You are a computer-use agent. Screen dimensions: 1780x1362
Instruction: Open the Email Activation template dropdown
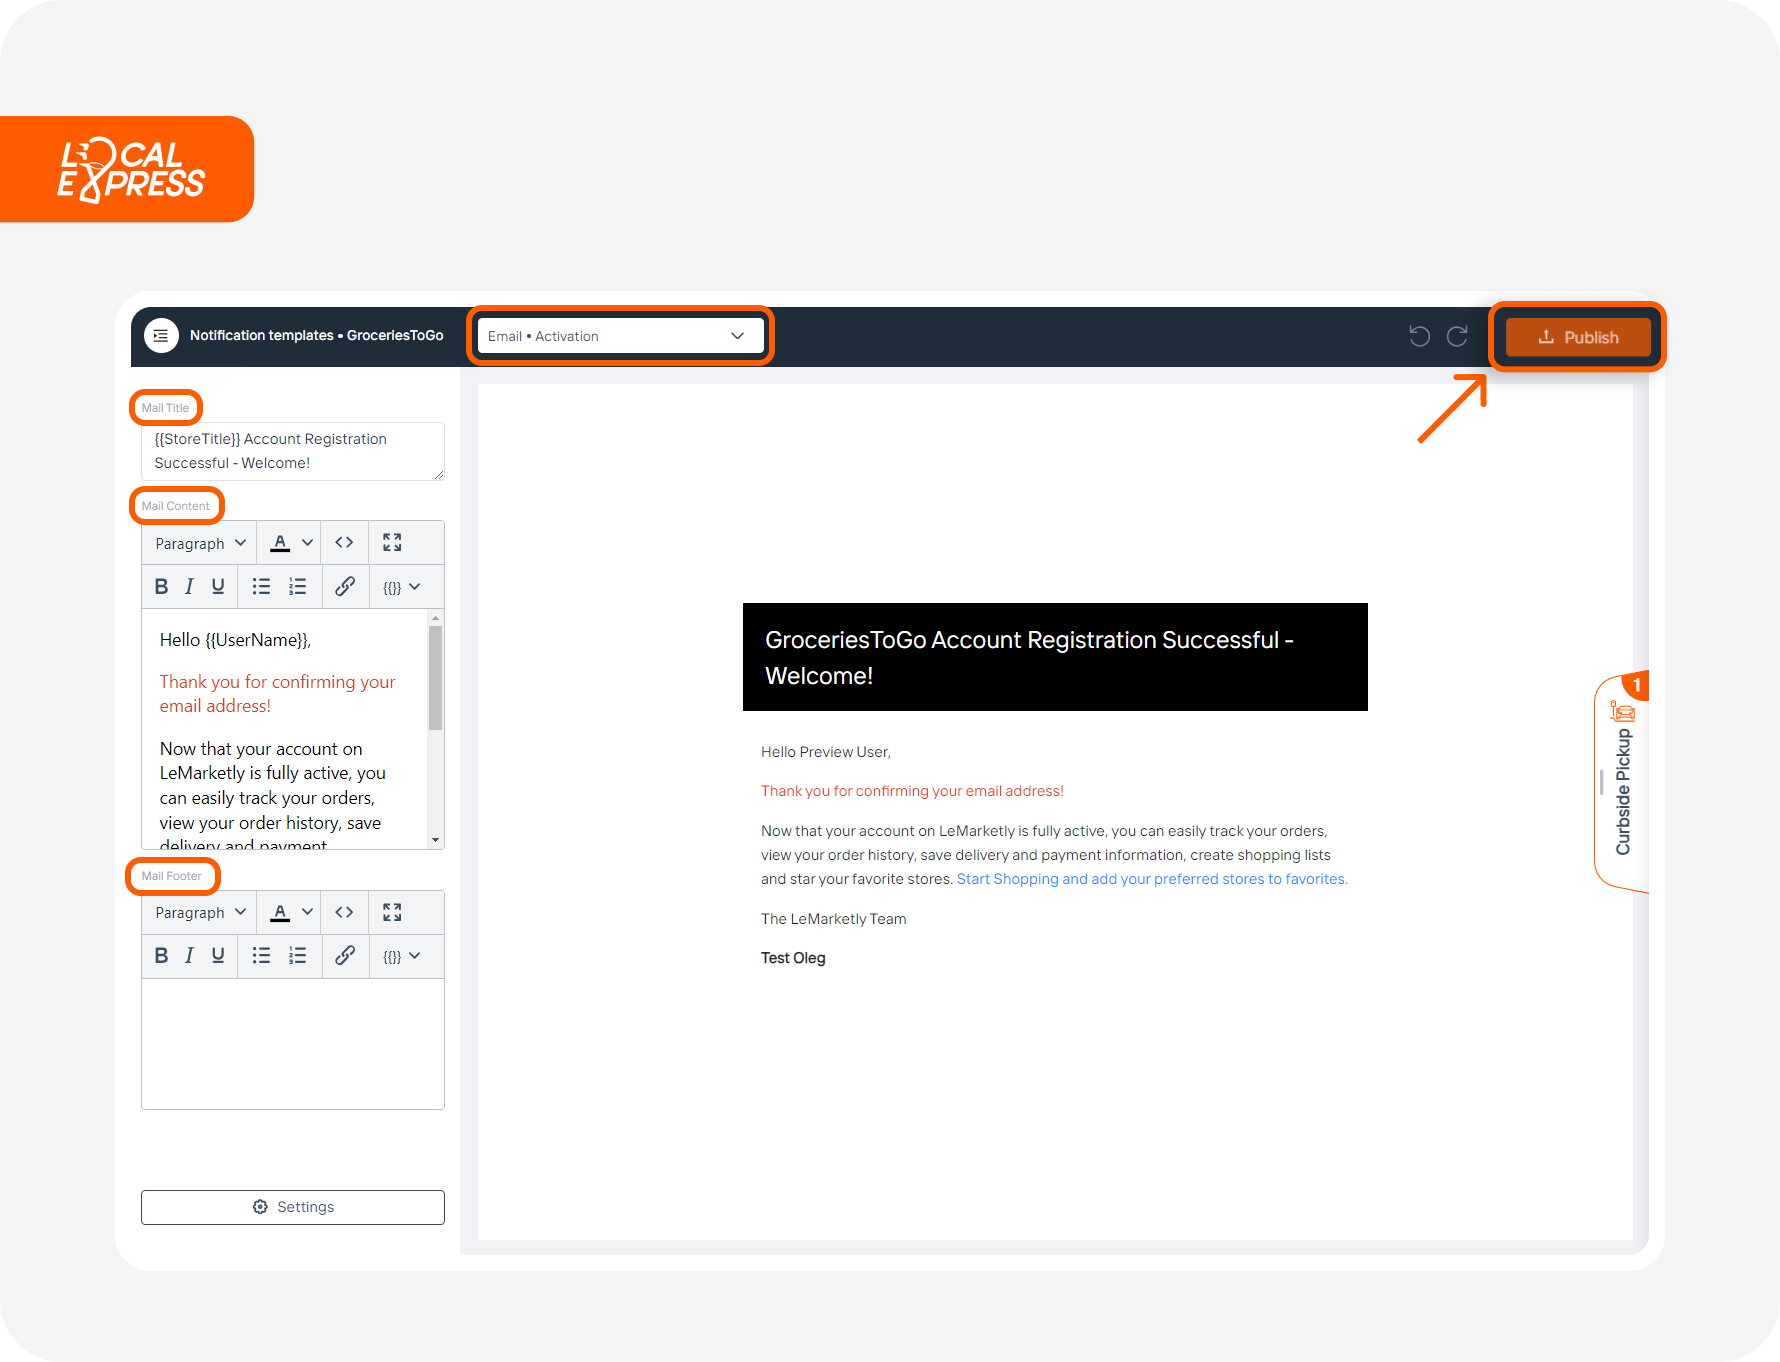(620, 336)
